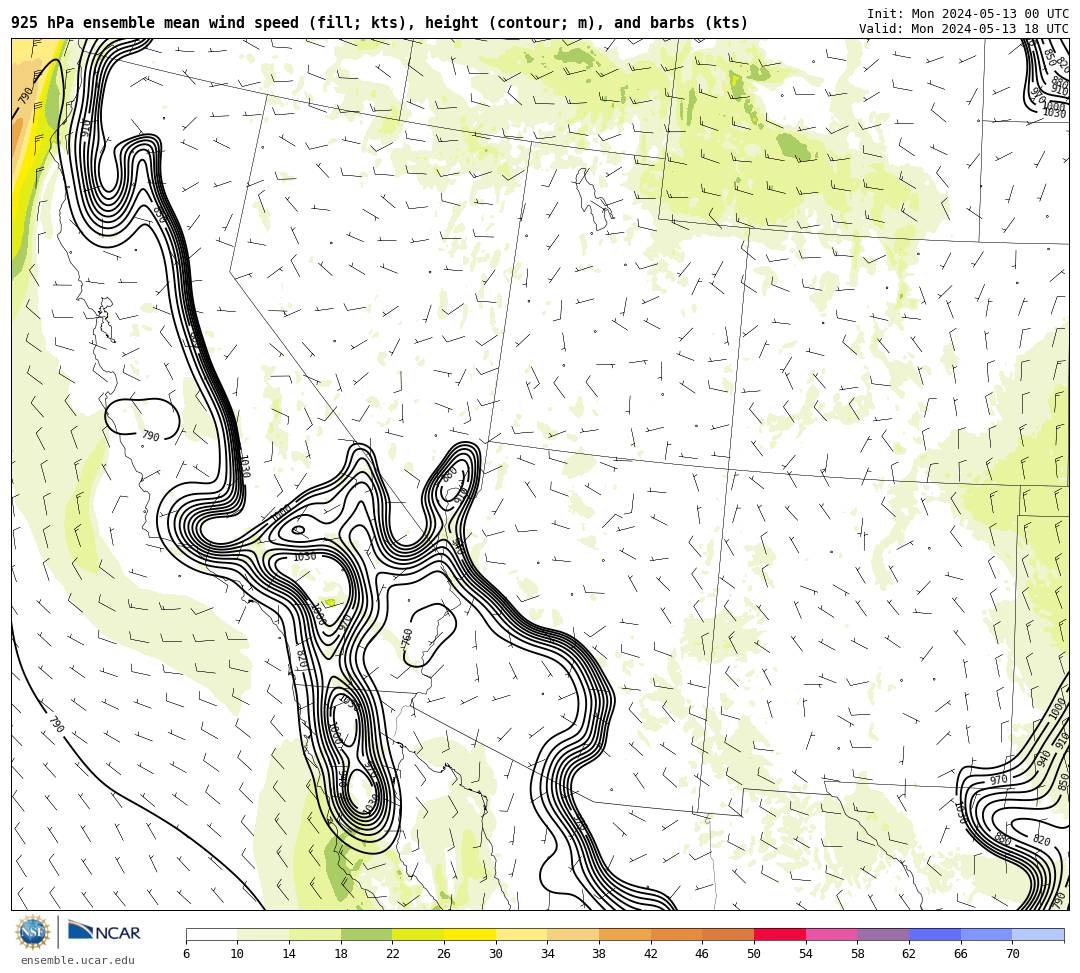Pick the bright yellow 26–30 kts colorbar segment
Image resolution: width=1080 pixels, height=973 pixels.
coord(470,934)
